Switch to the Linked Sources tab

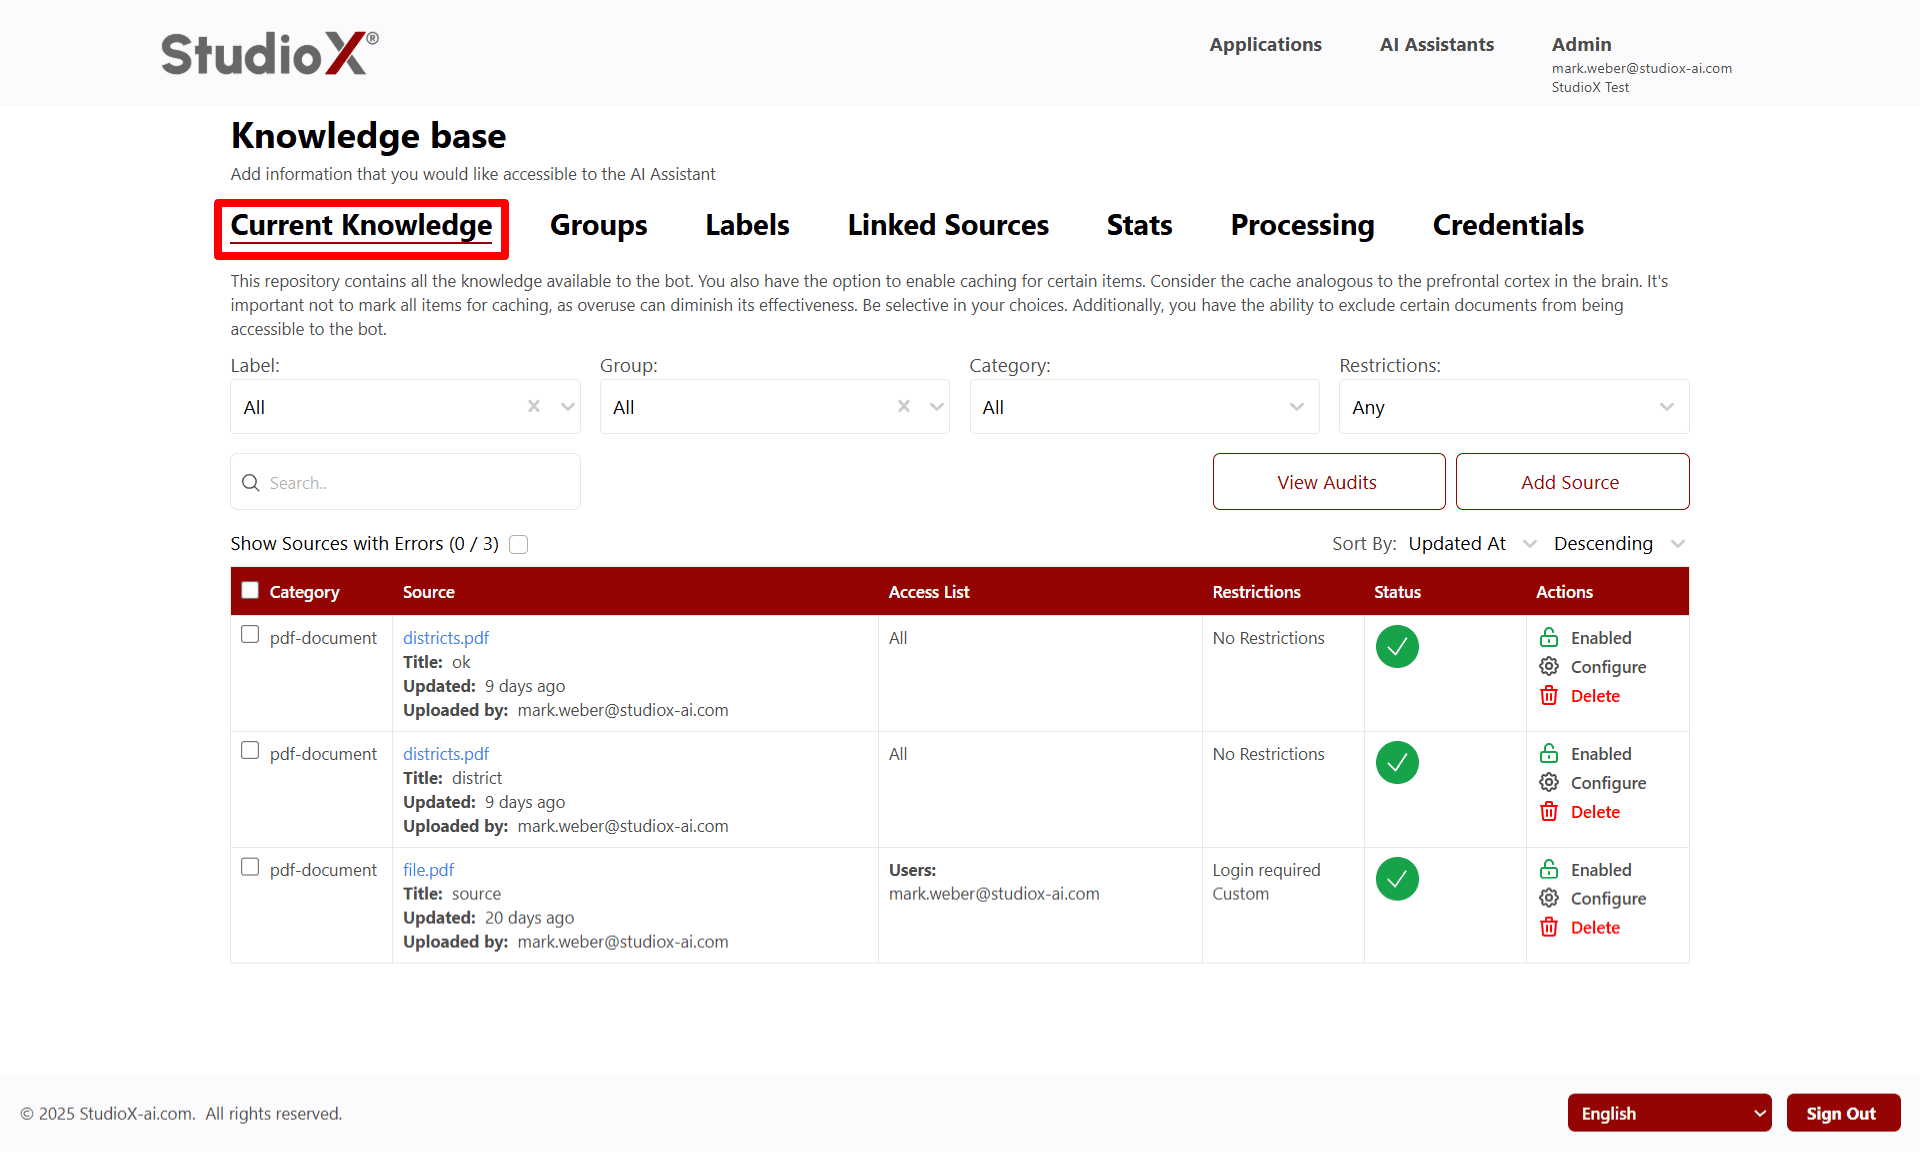[x=947, y=225]
